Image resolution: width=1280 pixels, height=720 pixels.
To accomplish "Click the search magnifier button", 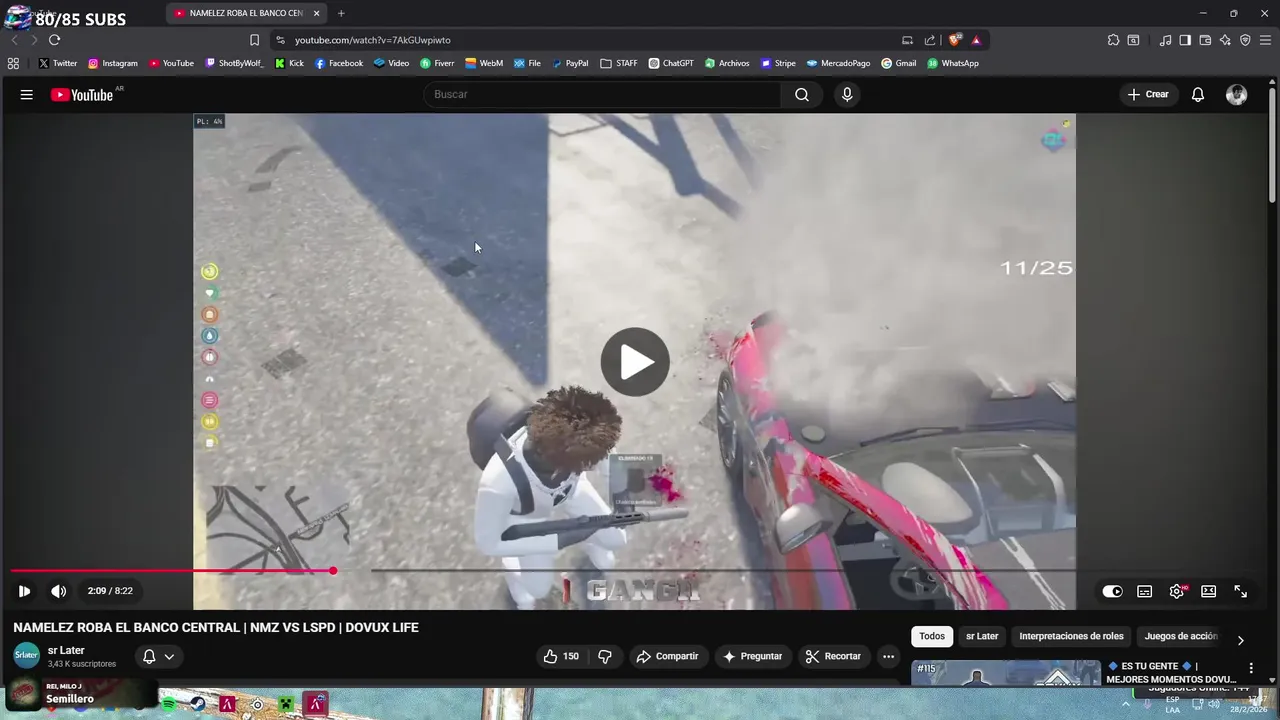I will 802,94.
